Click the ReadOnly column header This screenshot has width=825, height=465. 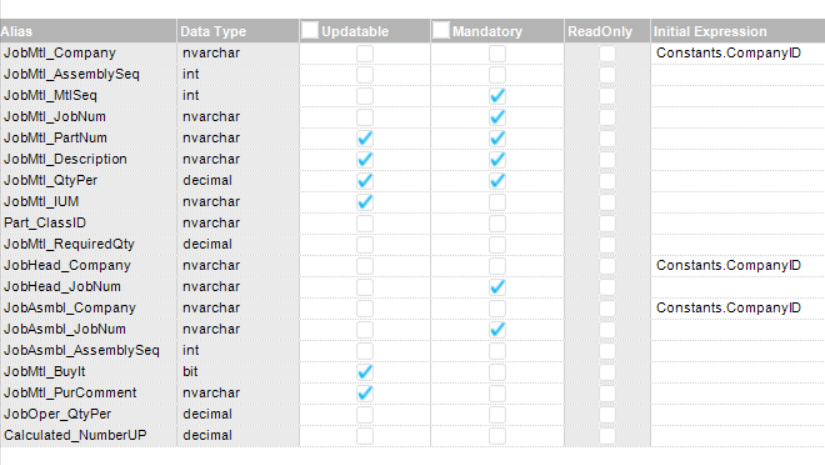coord(606,31)
